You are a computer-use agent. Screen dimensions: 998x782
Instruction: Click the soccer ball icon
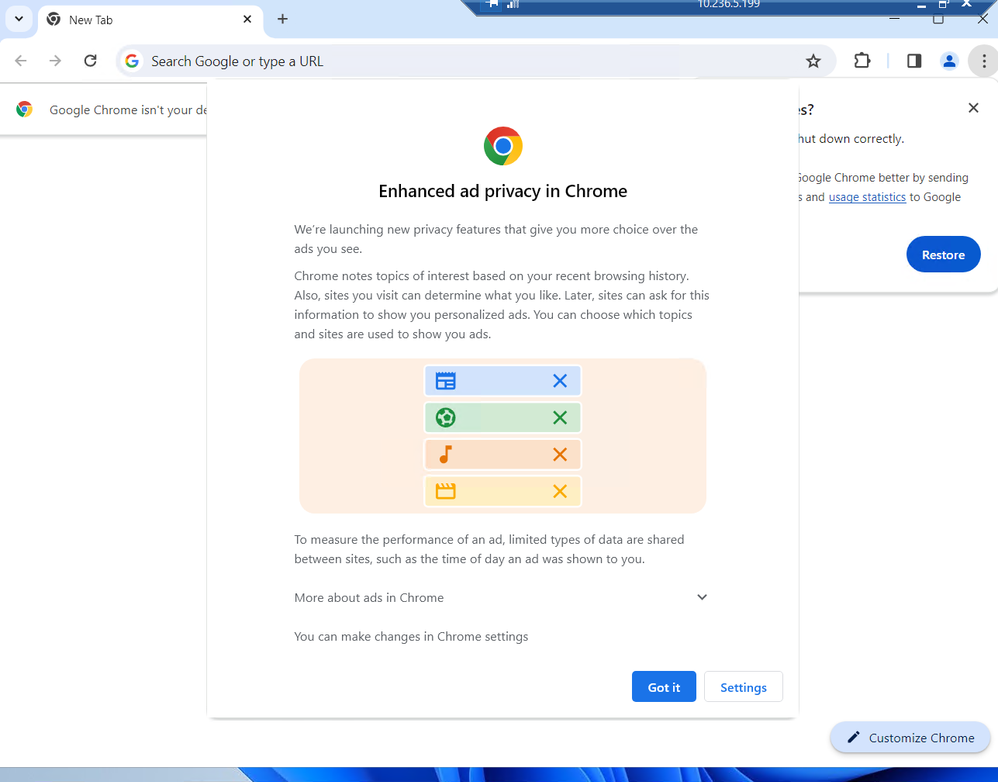click(x=445, y=417)
